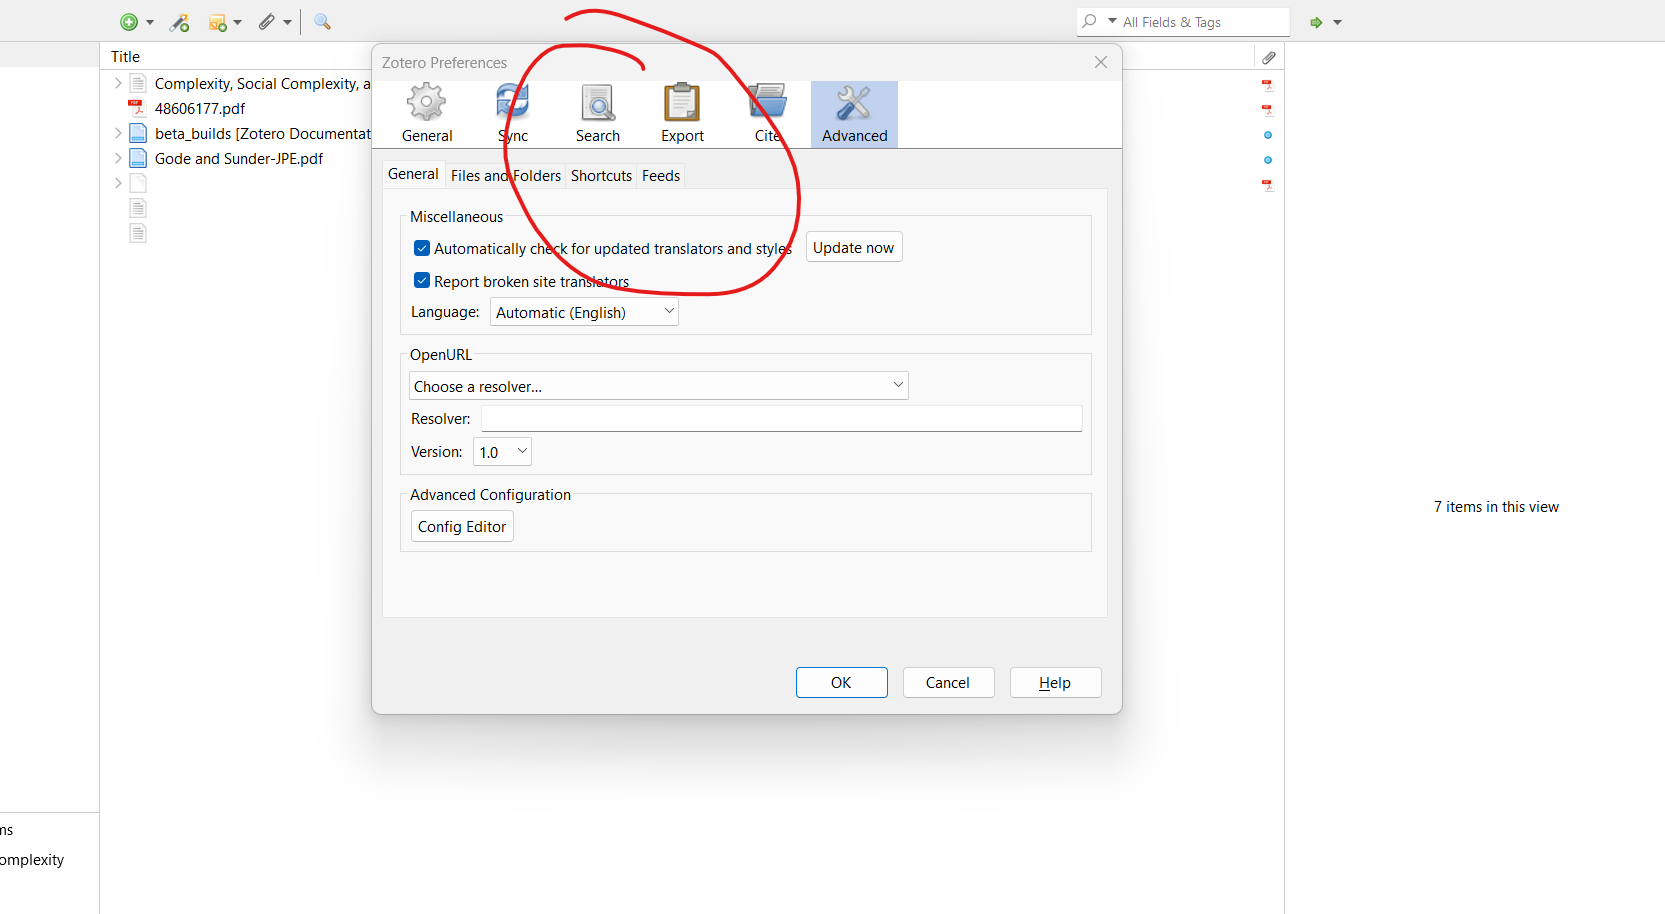Open the New Item dropdown arrow
1665x914 pixels.
click(x=150, y=22)
